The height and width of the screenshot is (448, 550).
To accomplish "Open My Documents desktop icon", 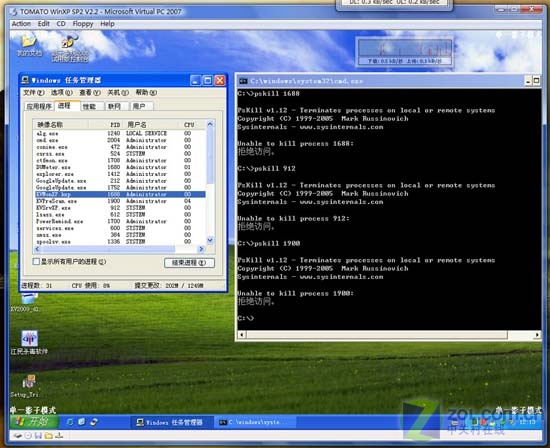I will pos(29,45).
